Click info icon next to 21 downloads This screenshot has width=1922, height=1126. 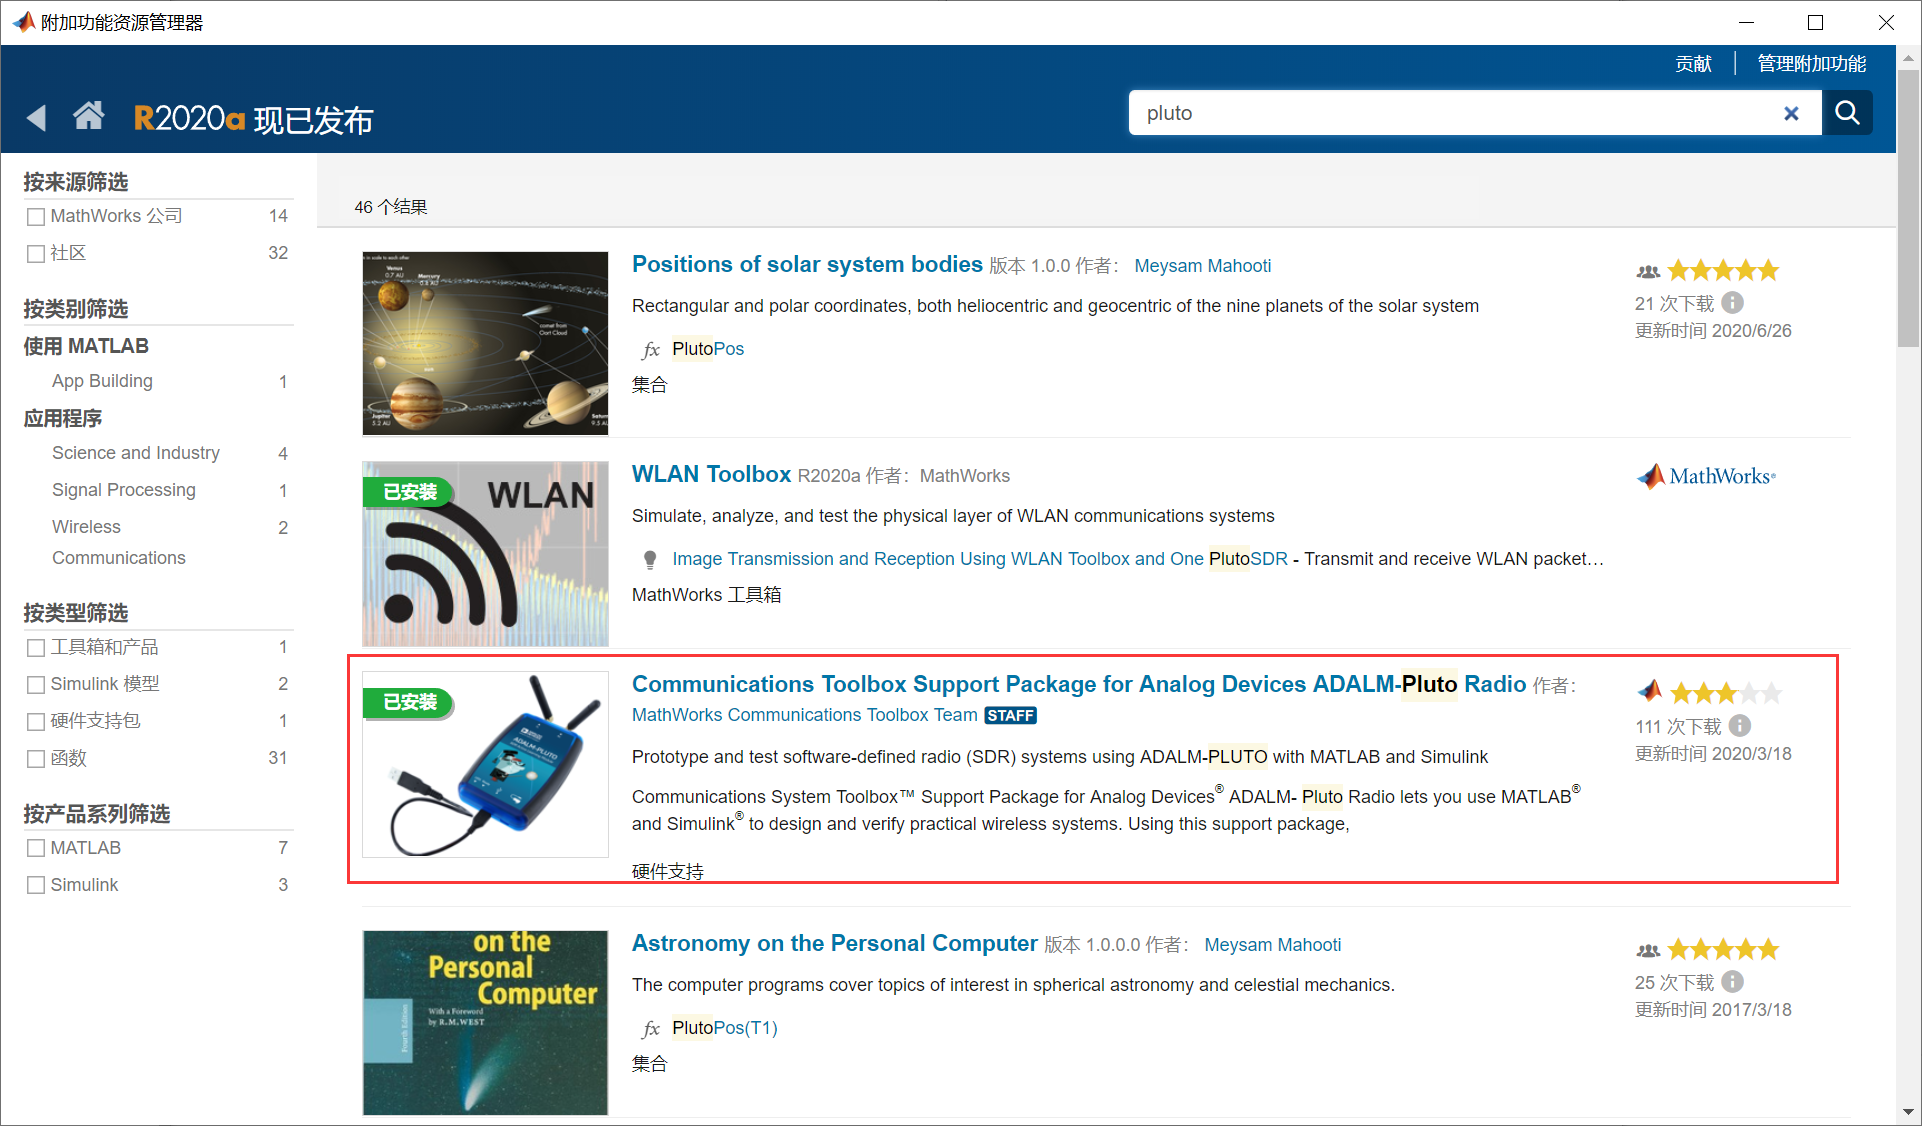[1733, 302]
